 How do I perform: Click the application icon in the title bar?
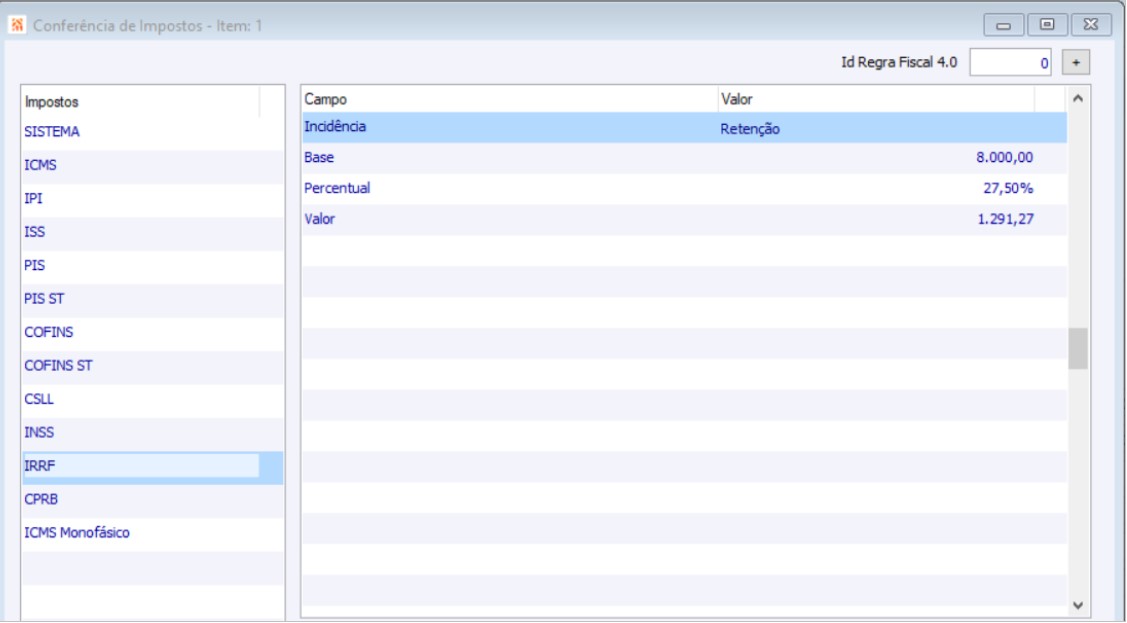tap(17, 25)
